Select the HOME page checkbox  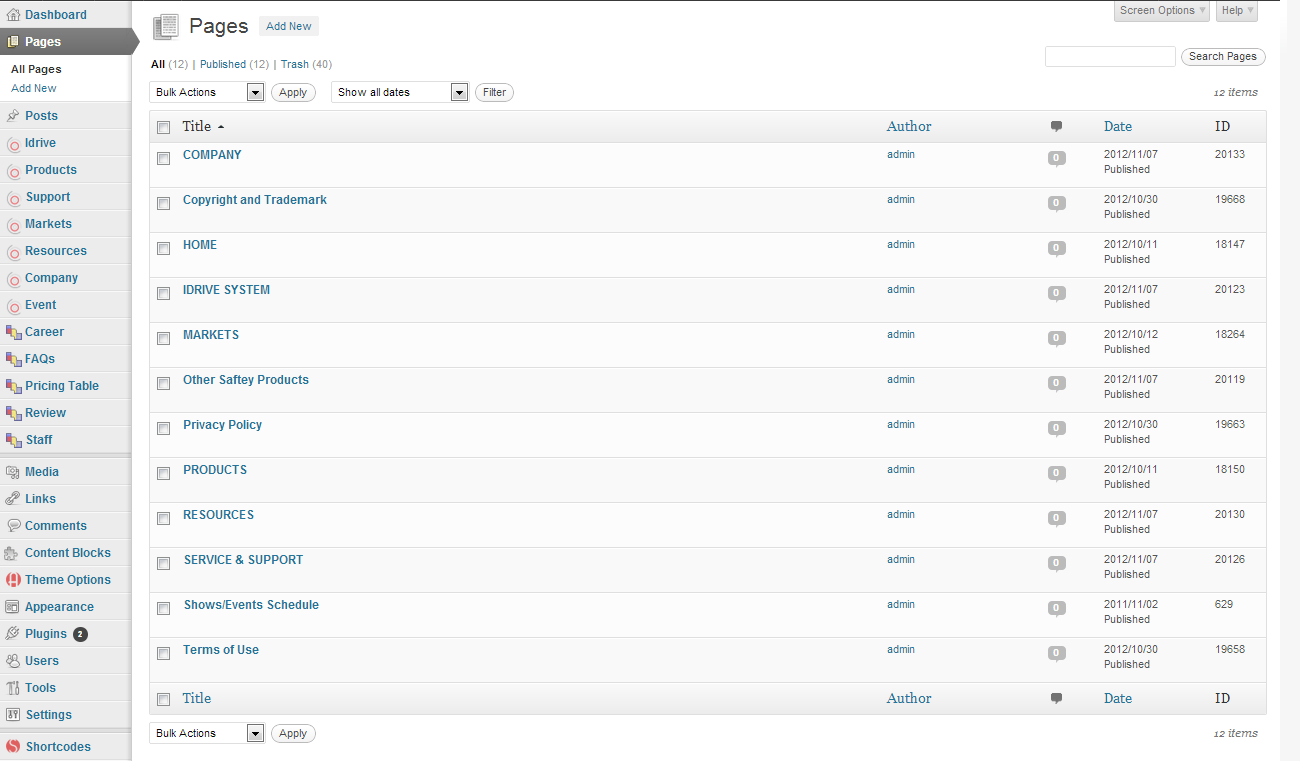(163, 248)
